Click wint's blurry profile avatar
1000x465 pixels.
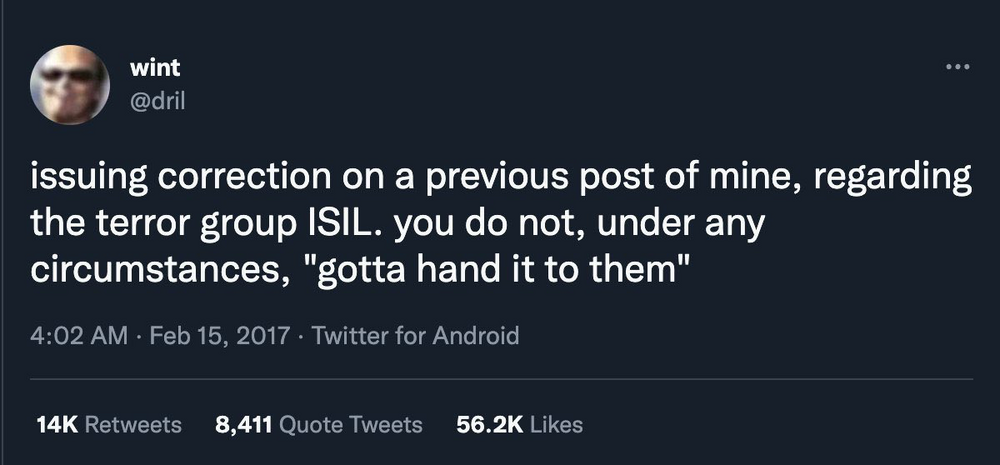pyautogui.click(x=71, y=85)
